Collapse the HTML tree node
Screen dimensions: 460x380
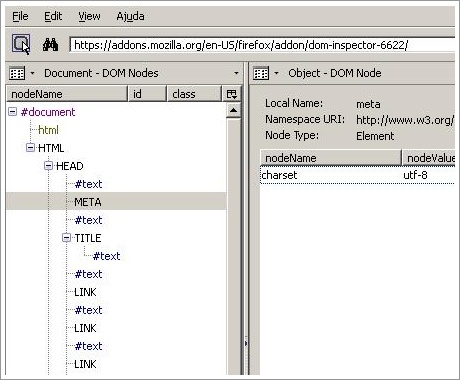(x=30, y=148)
